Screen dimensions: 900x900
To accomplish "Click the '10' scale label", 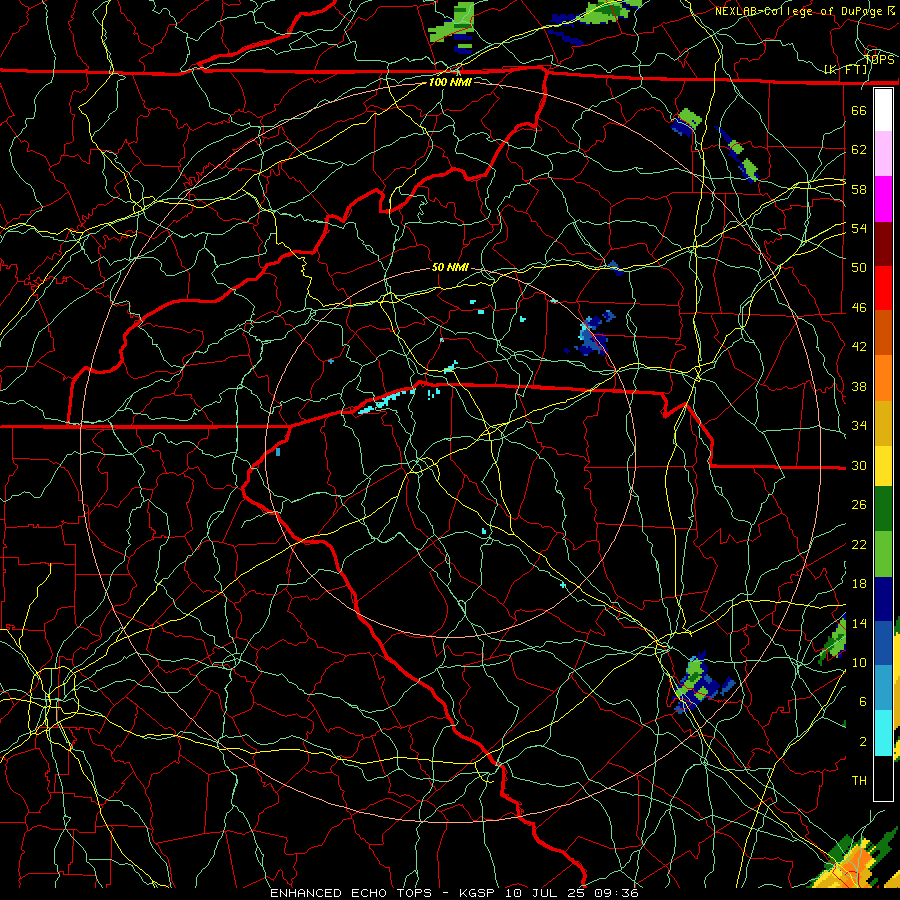I will (859, 663).
